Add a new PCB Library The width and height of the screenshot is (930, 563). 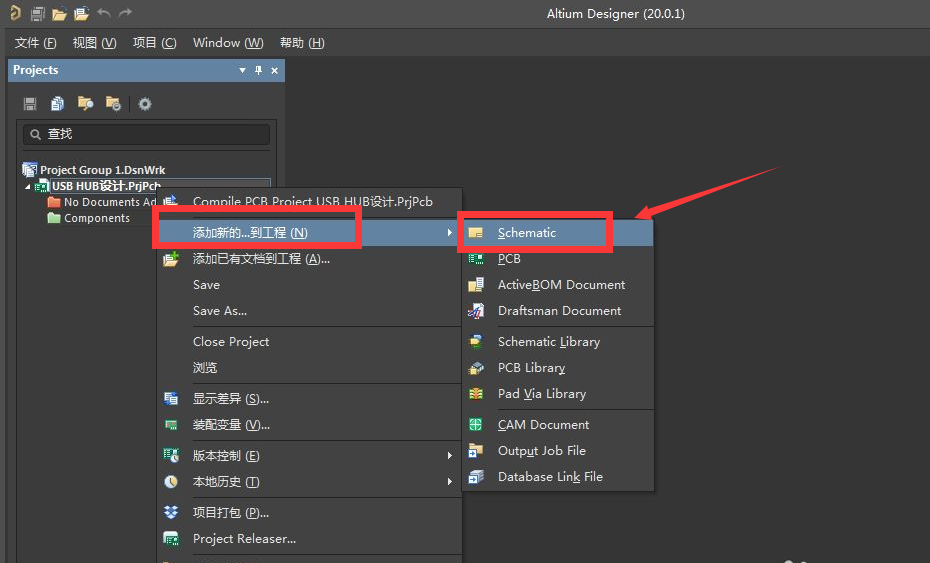coord(558,368)
